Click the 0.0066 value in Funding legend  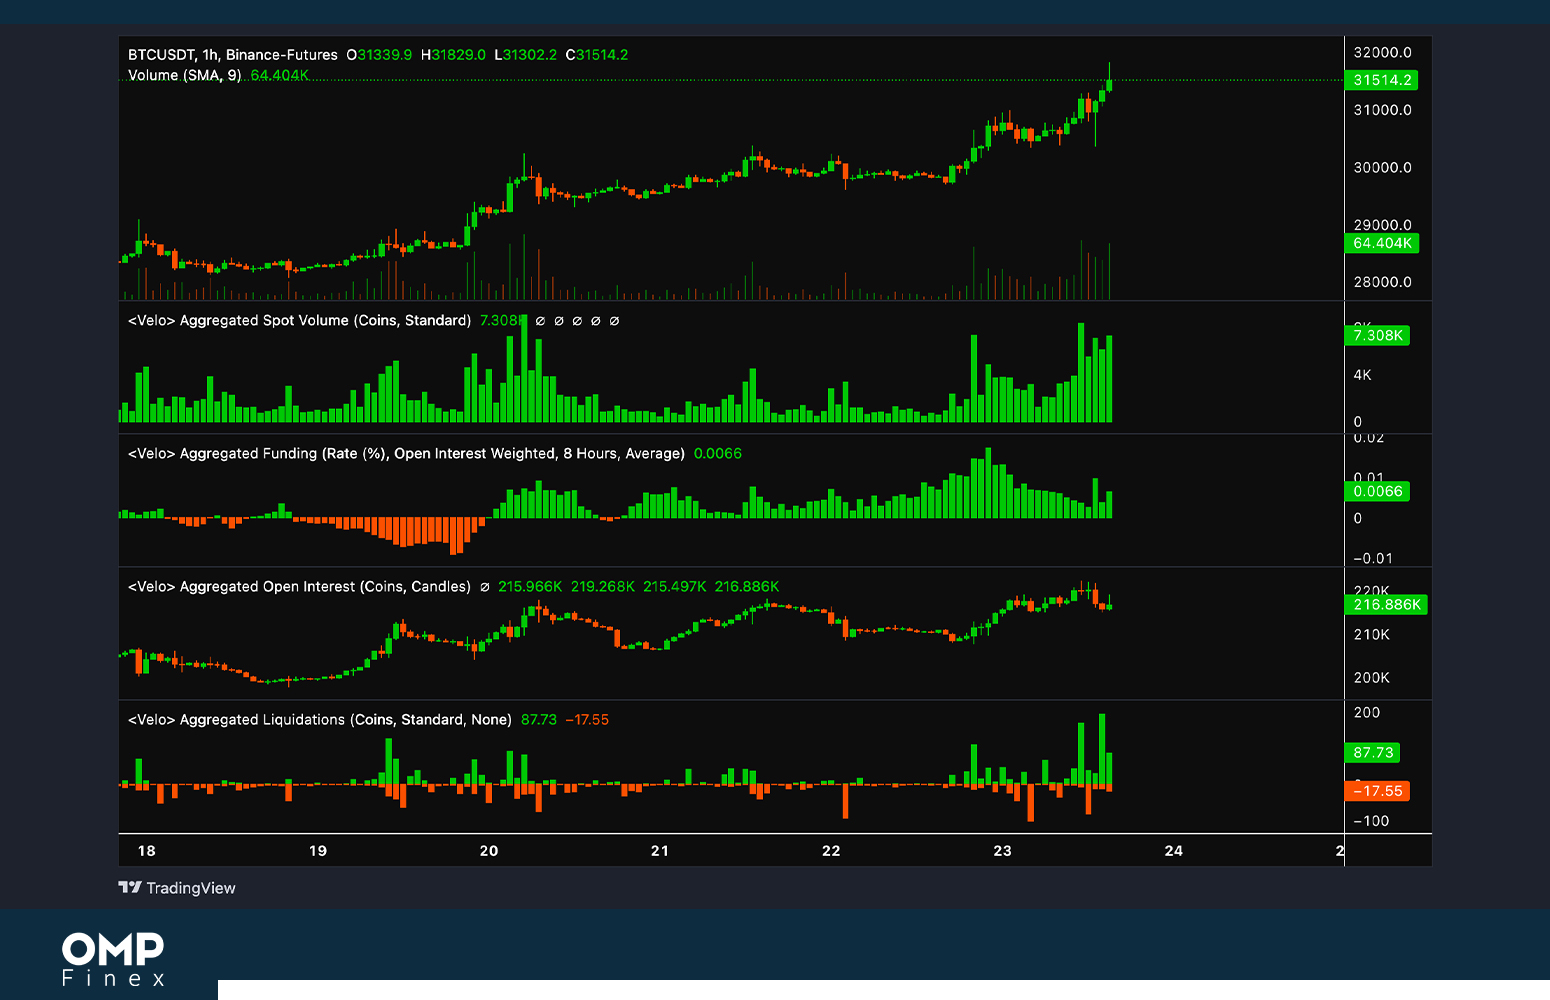click(x=718, y=453)
